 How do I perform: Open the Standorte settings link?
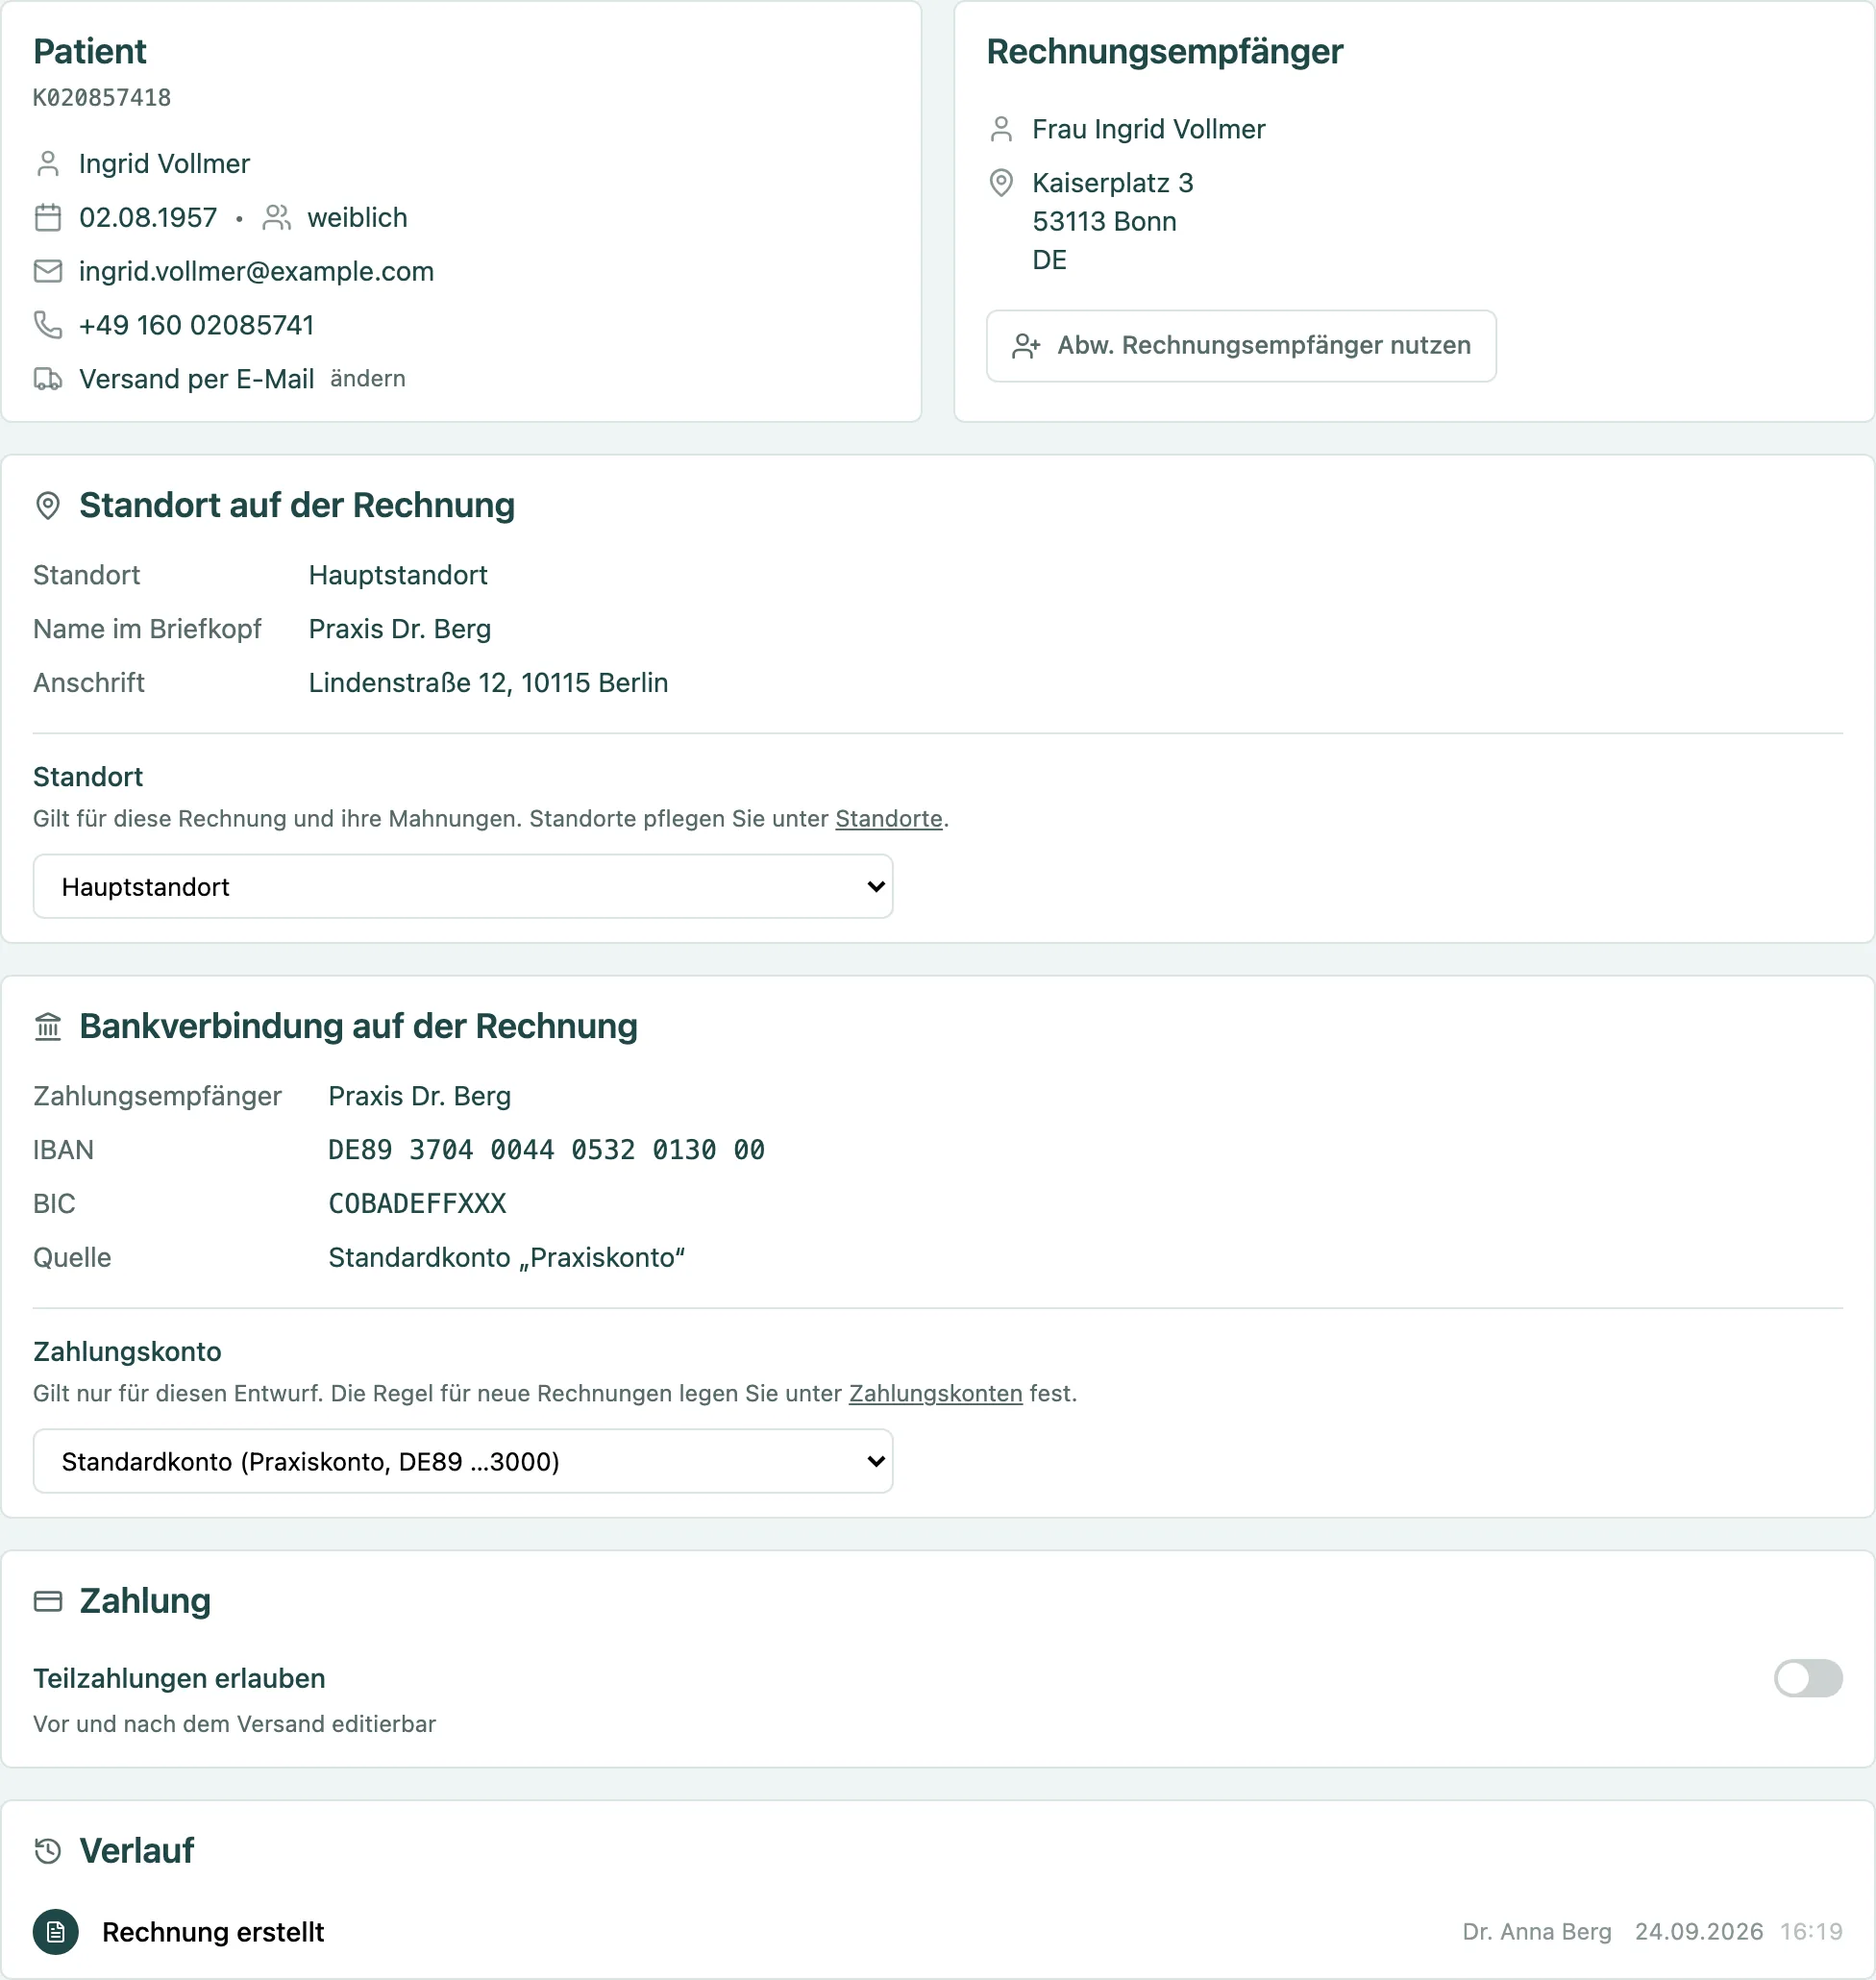pyautogui.click(x=889, y=819)
